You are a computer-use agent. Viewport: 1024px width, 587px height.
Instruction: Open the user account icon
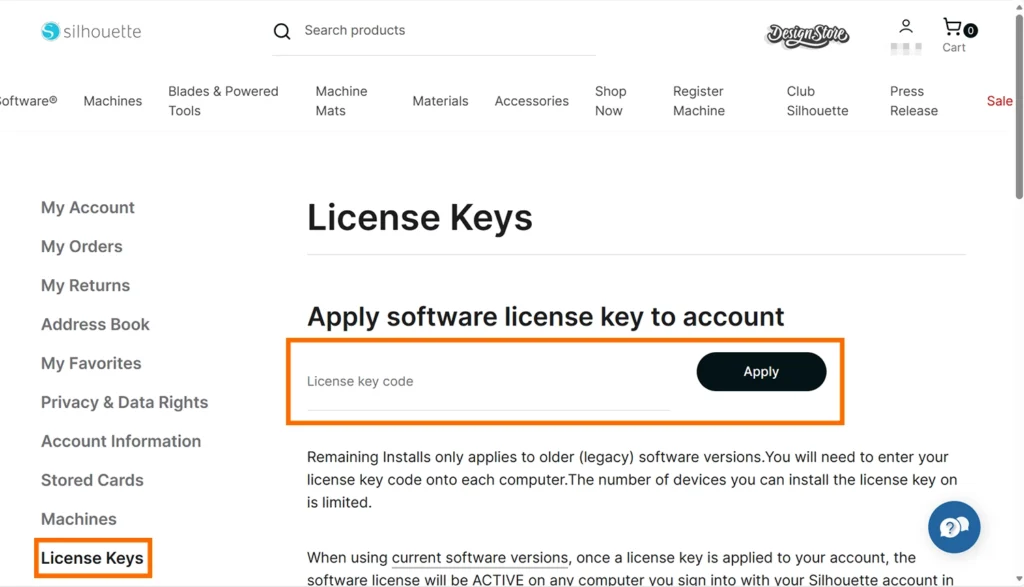pos(906,27)
